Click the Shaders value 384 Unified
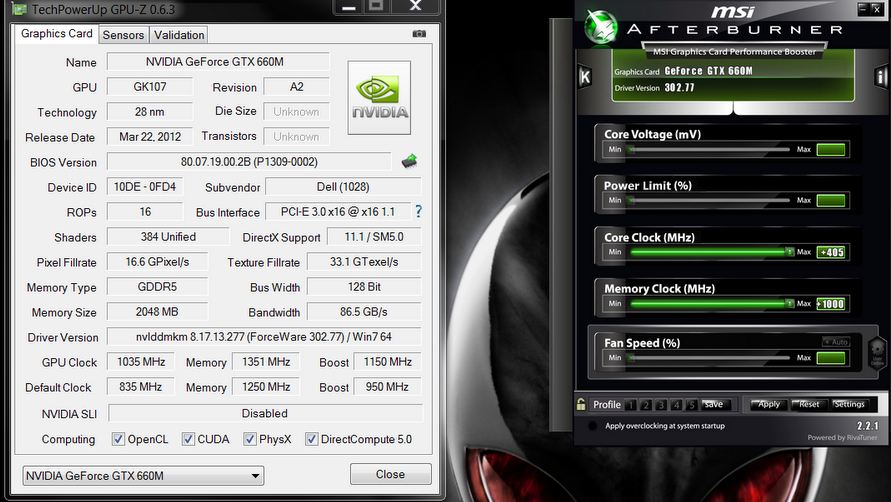891x502 pixels. (x=168, y=237)
